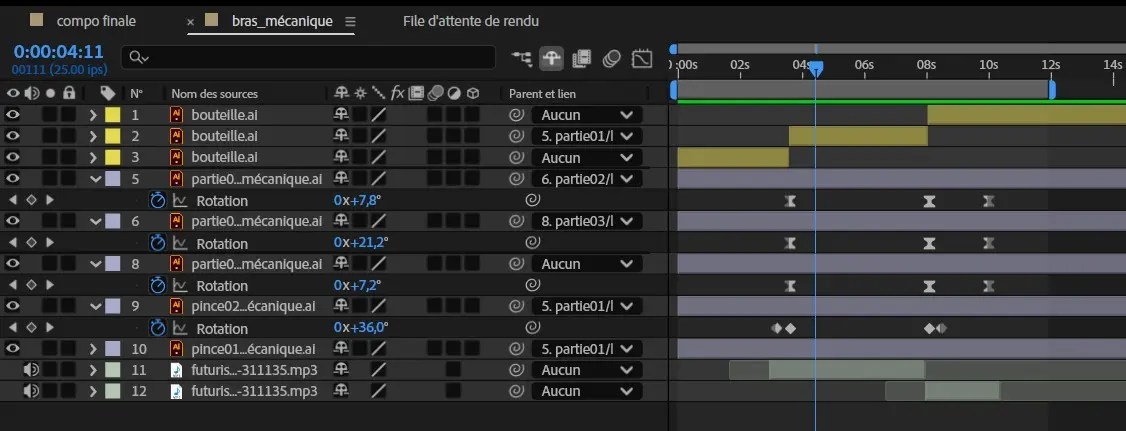This screenshot has width=1126, height=431.
Task: Click the parent pick whip of layer 1
Action: tap(517, 115)
